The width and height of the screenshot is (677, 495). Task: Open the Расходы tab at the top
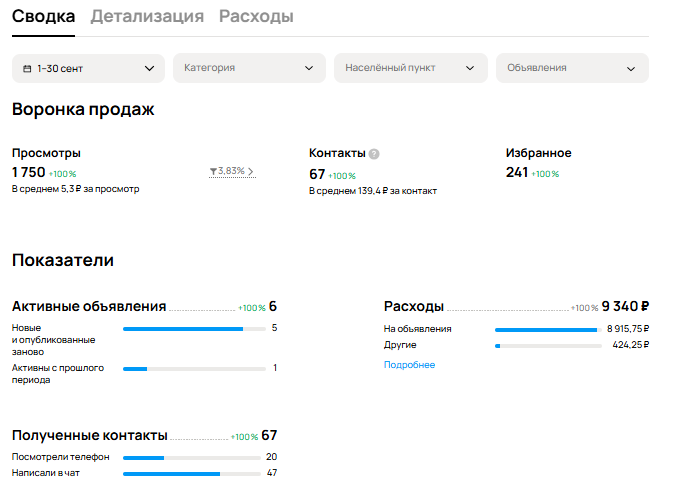(x=256, y=16)
